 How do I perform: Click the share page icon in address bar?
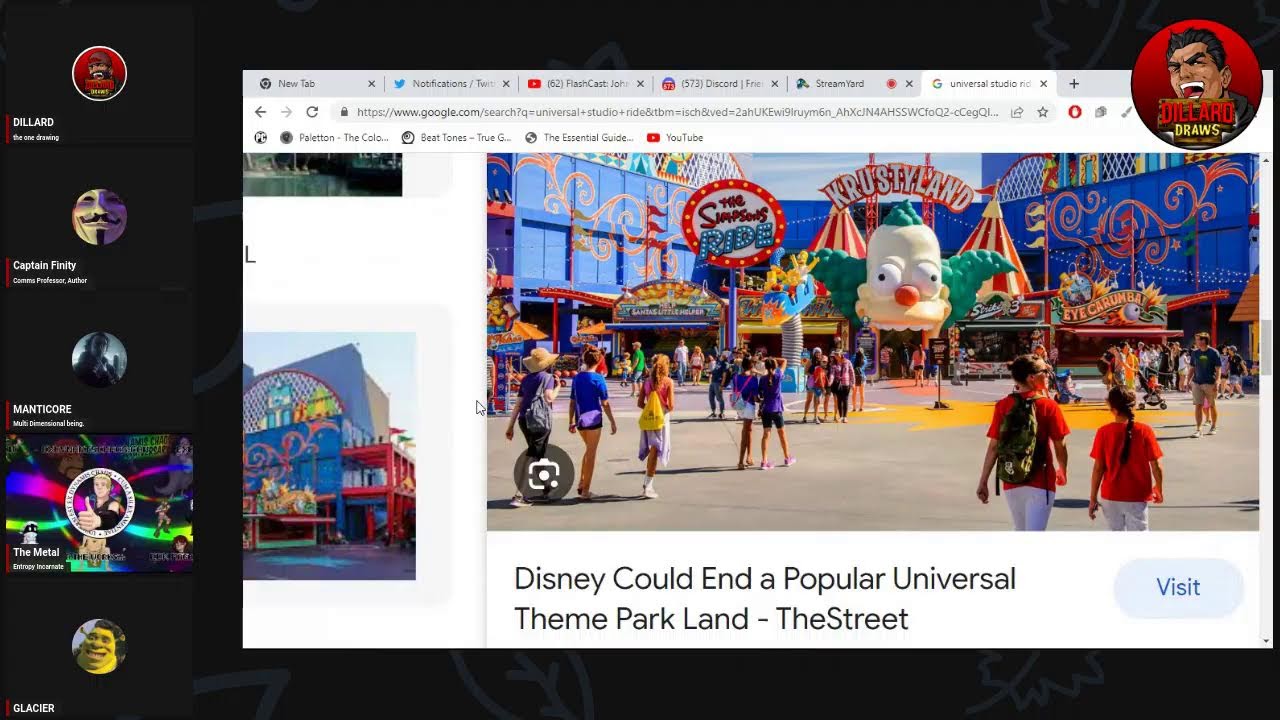(1017, 112)
